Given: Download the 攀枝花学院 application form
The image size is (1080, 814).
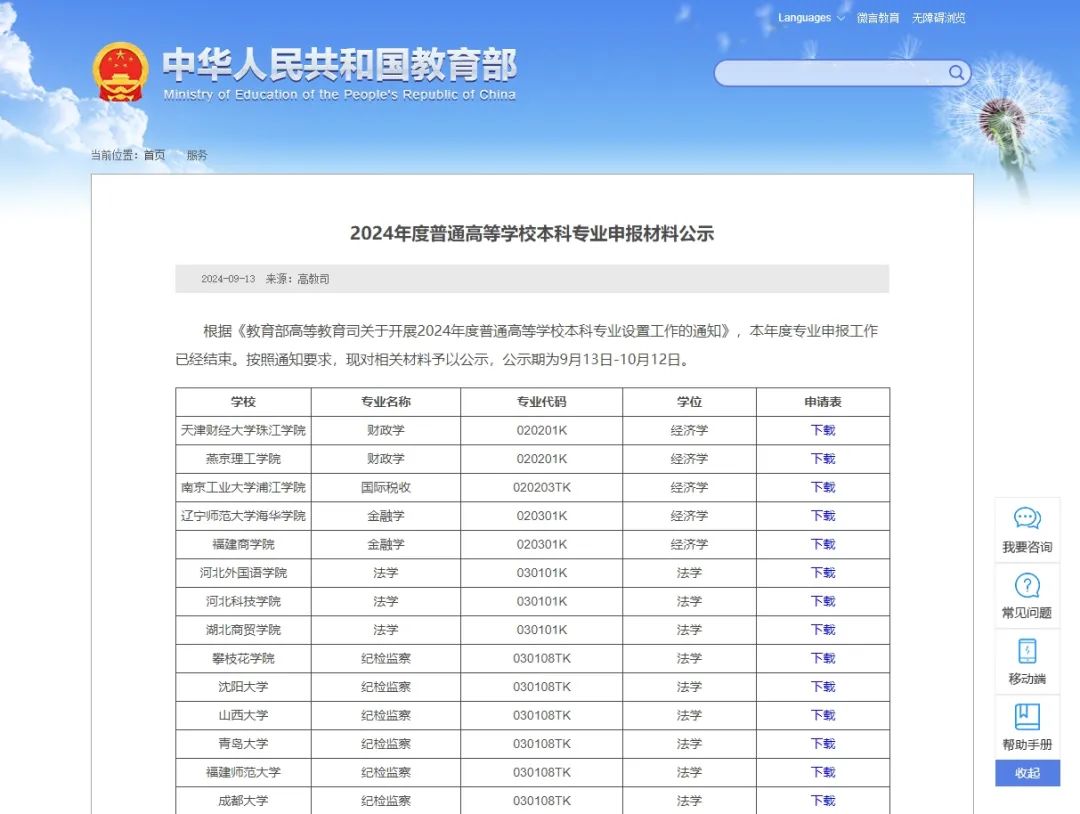Looking at the screenshot, I should (822, 658).
